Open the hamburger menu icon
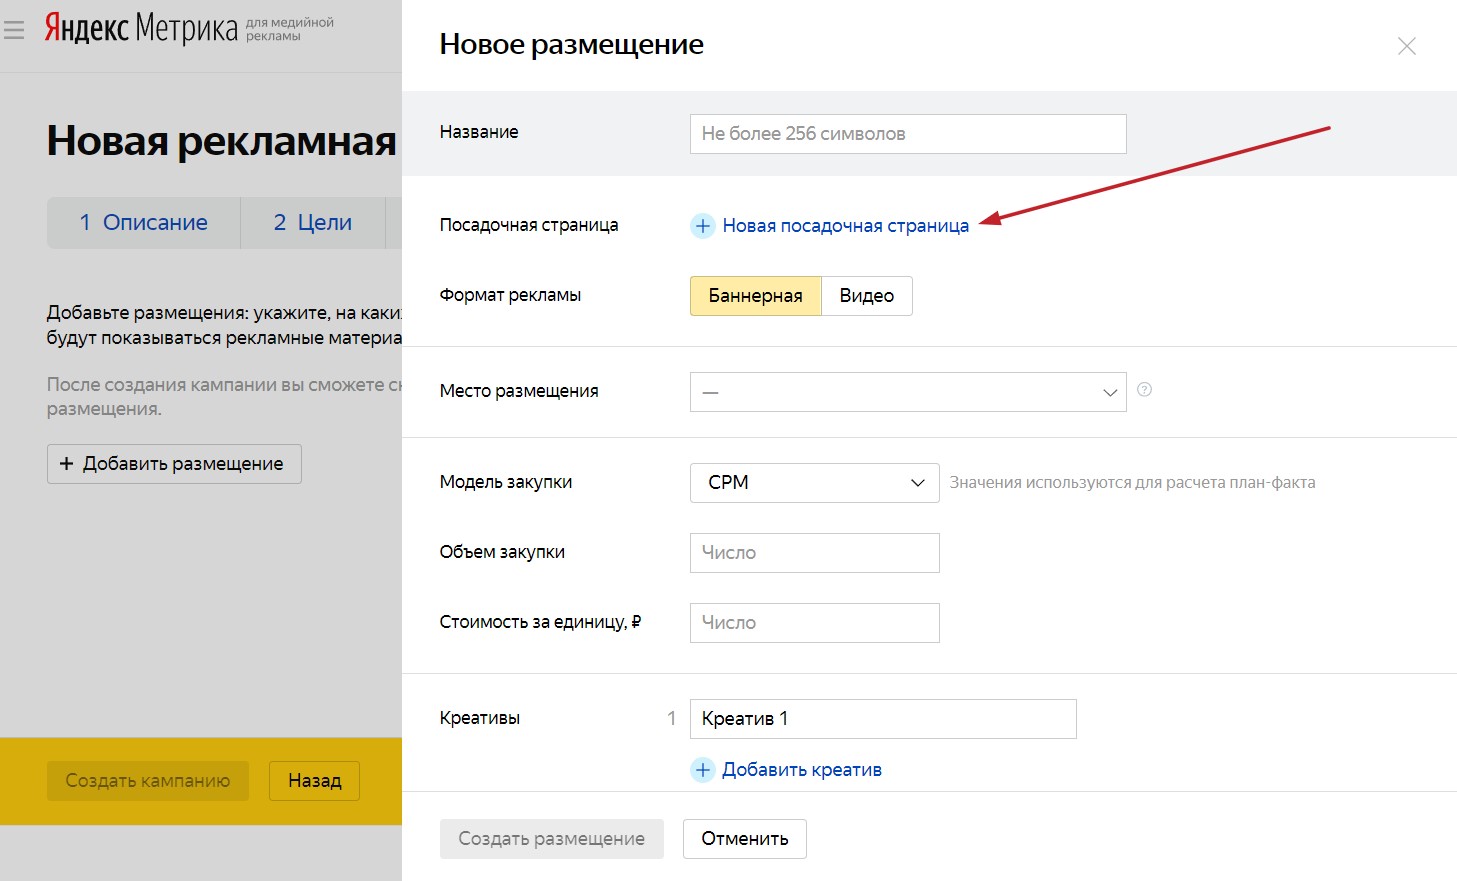This screenshot has height=881, width=1457. tap(14, 31)
